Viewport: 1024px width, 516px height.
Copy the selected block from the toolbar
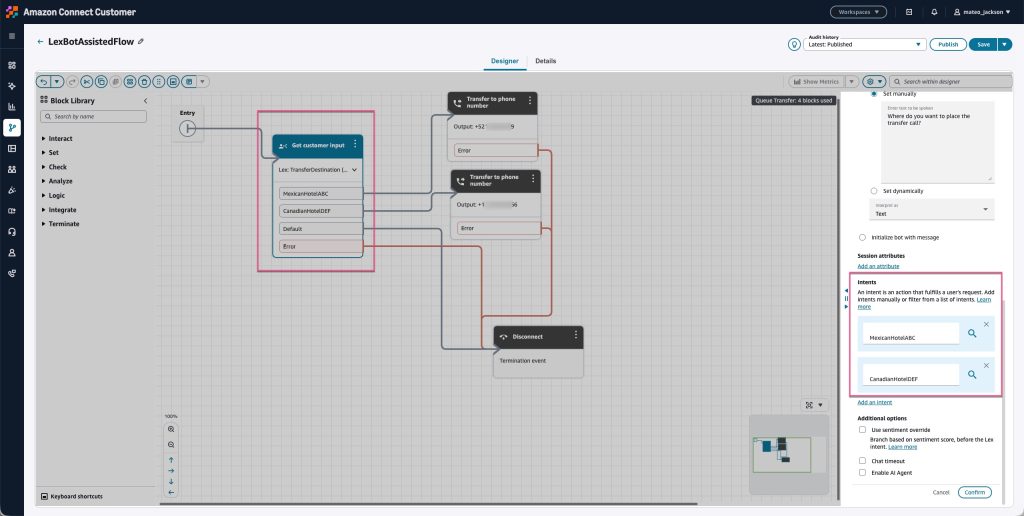point(101,82)
